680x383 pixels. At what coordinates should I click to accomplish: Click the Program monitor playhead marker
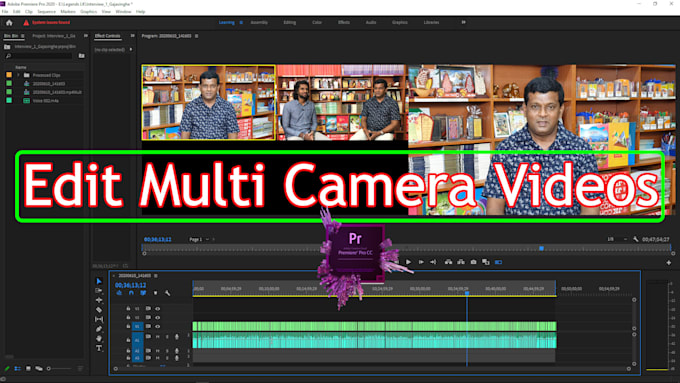541,248
